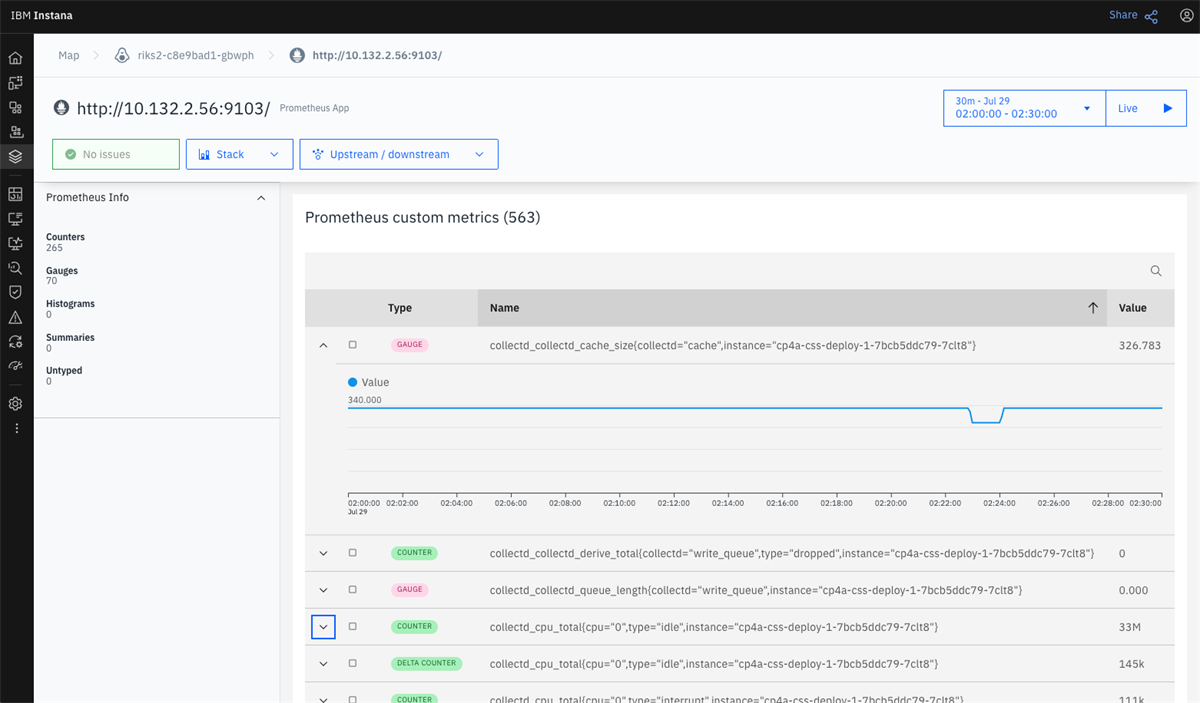Click the play icon beside Live
Screen dimensions: 1200x703
[1168, 108]
